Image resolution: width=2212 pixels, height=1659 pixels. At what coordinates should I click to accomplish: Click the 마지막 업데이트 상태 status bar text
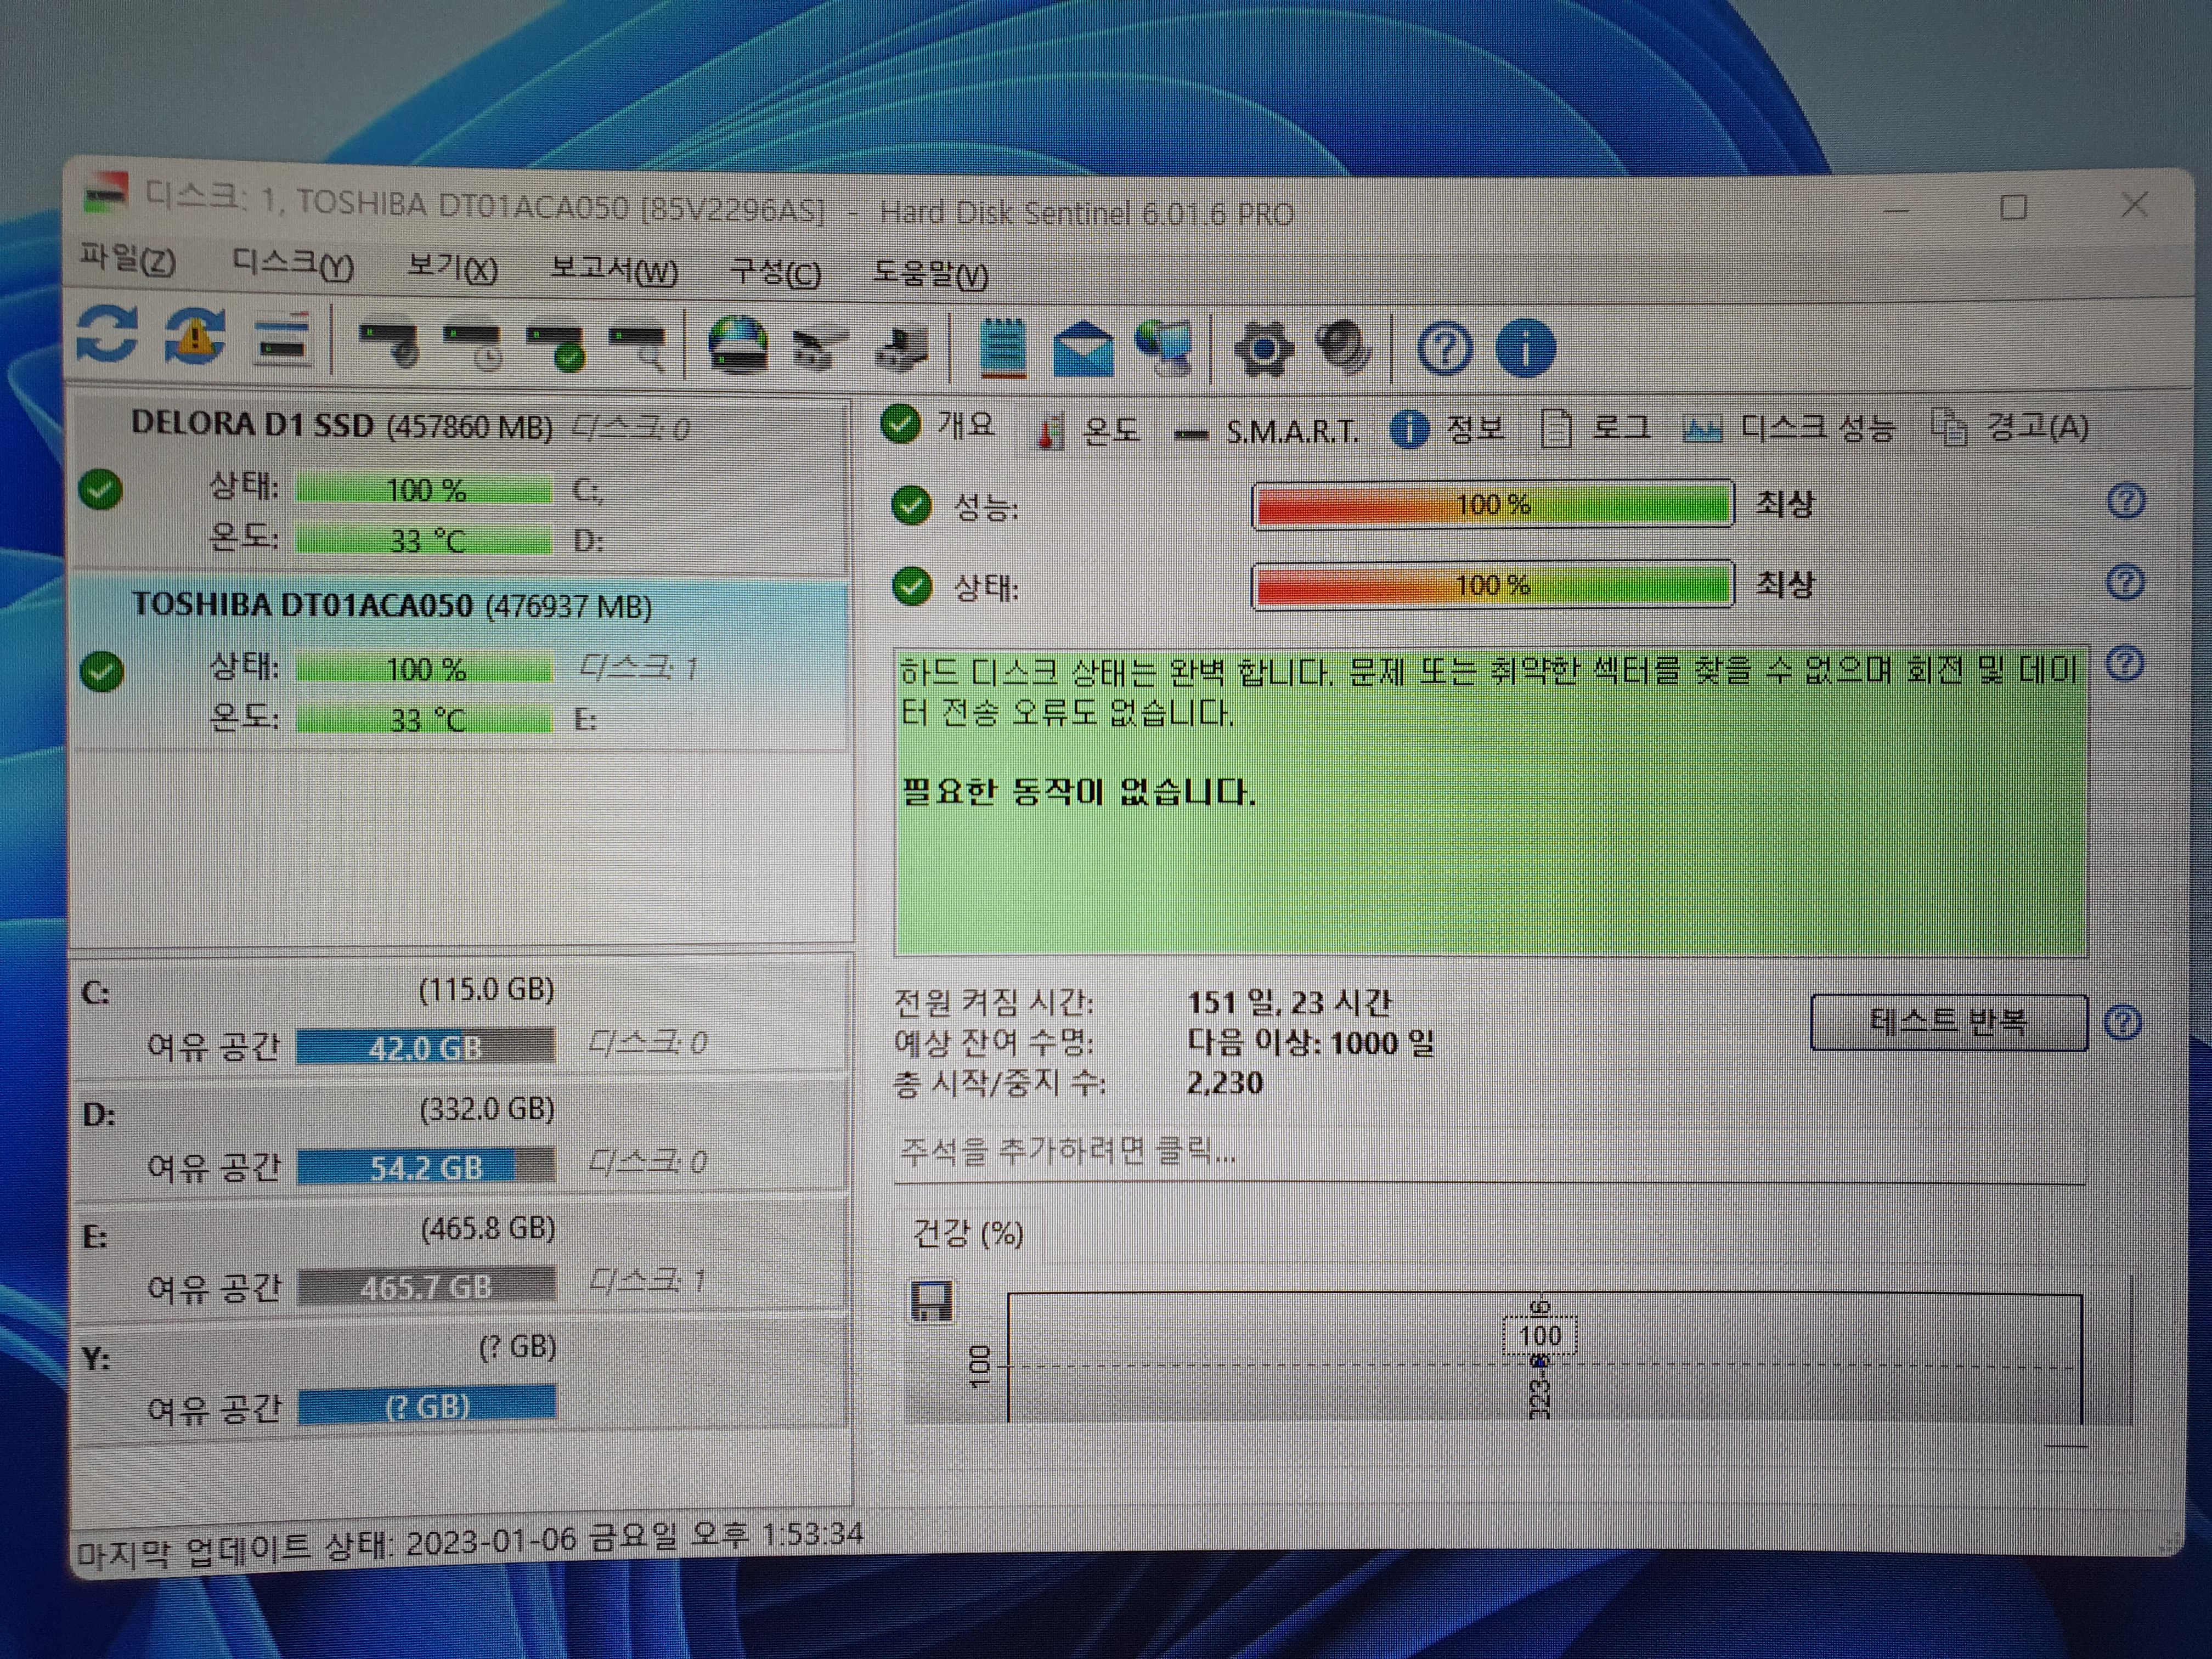470,1542
